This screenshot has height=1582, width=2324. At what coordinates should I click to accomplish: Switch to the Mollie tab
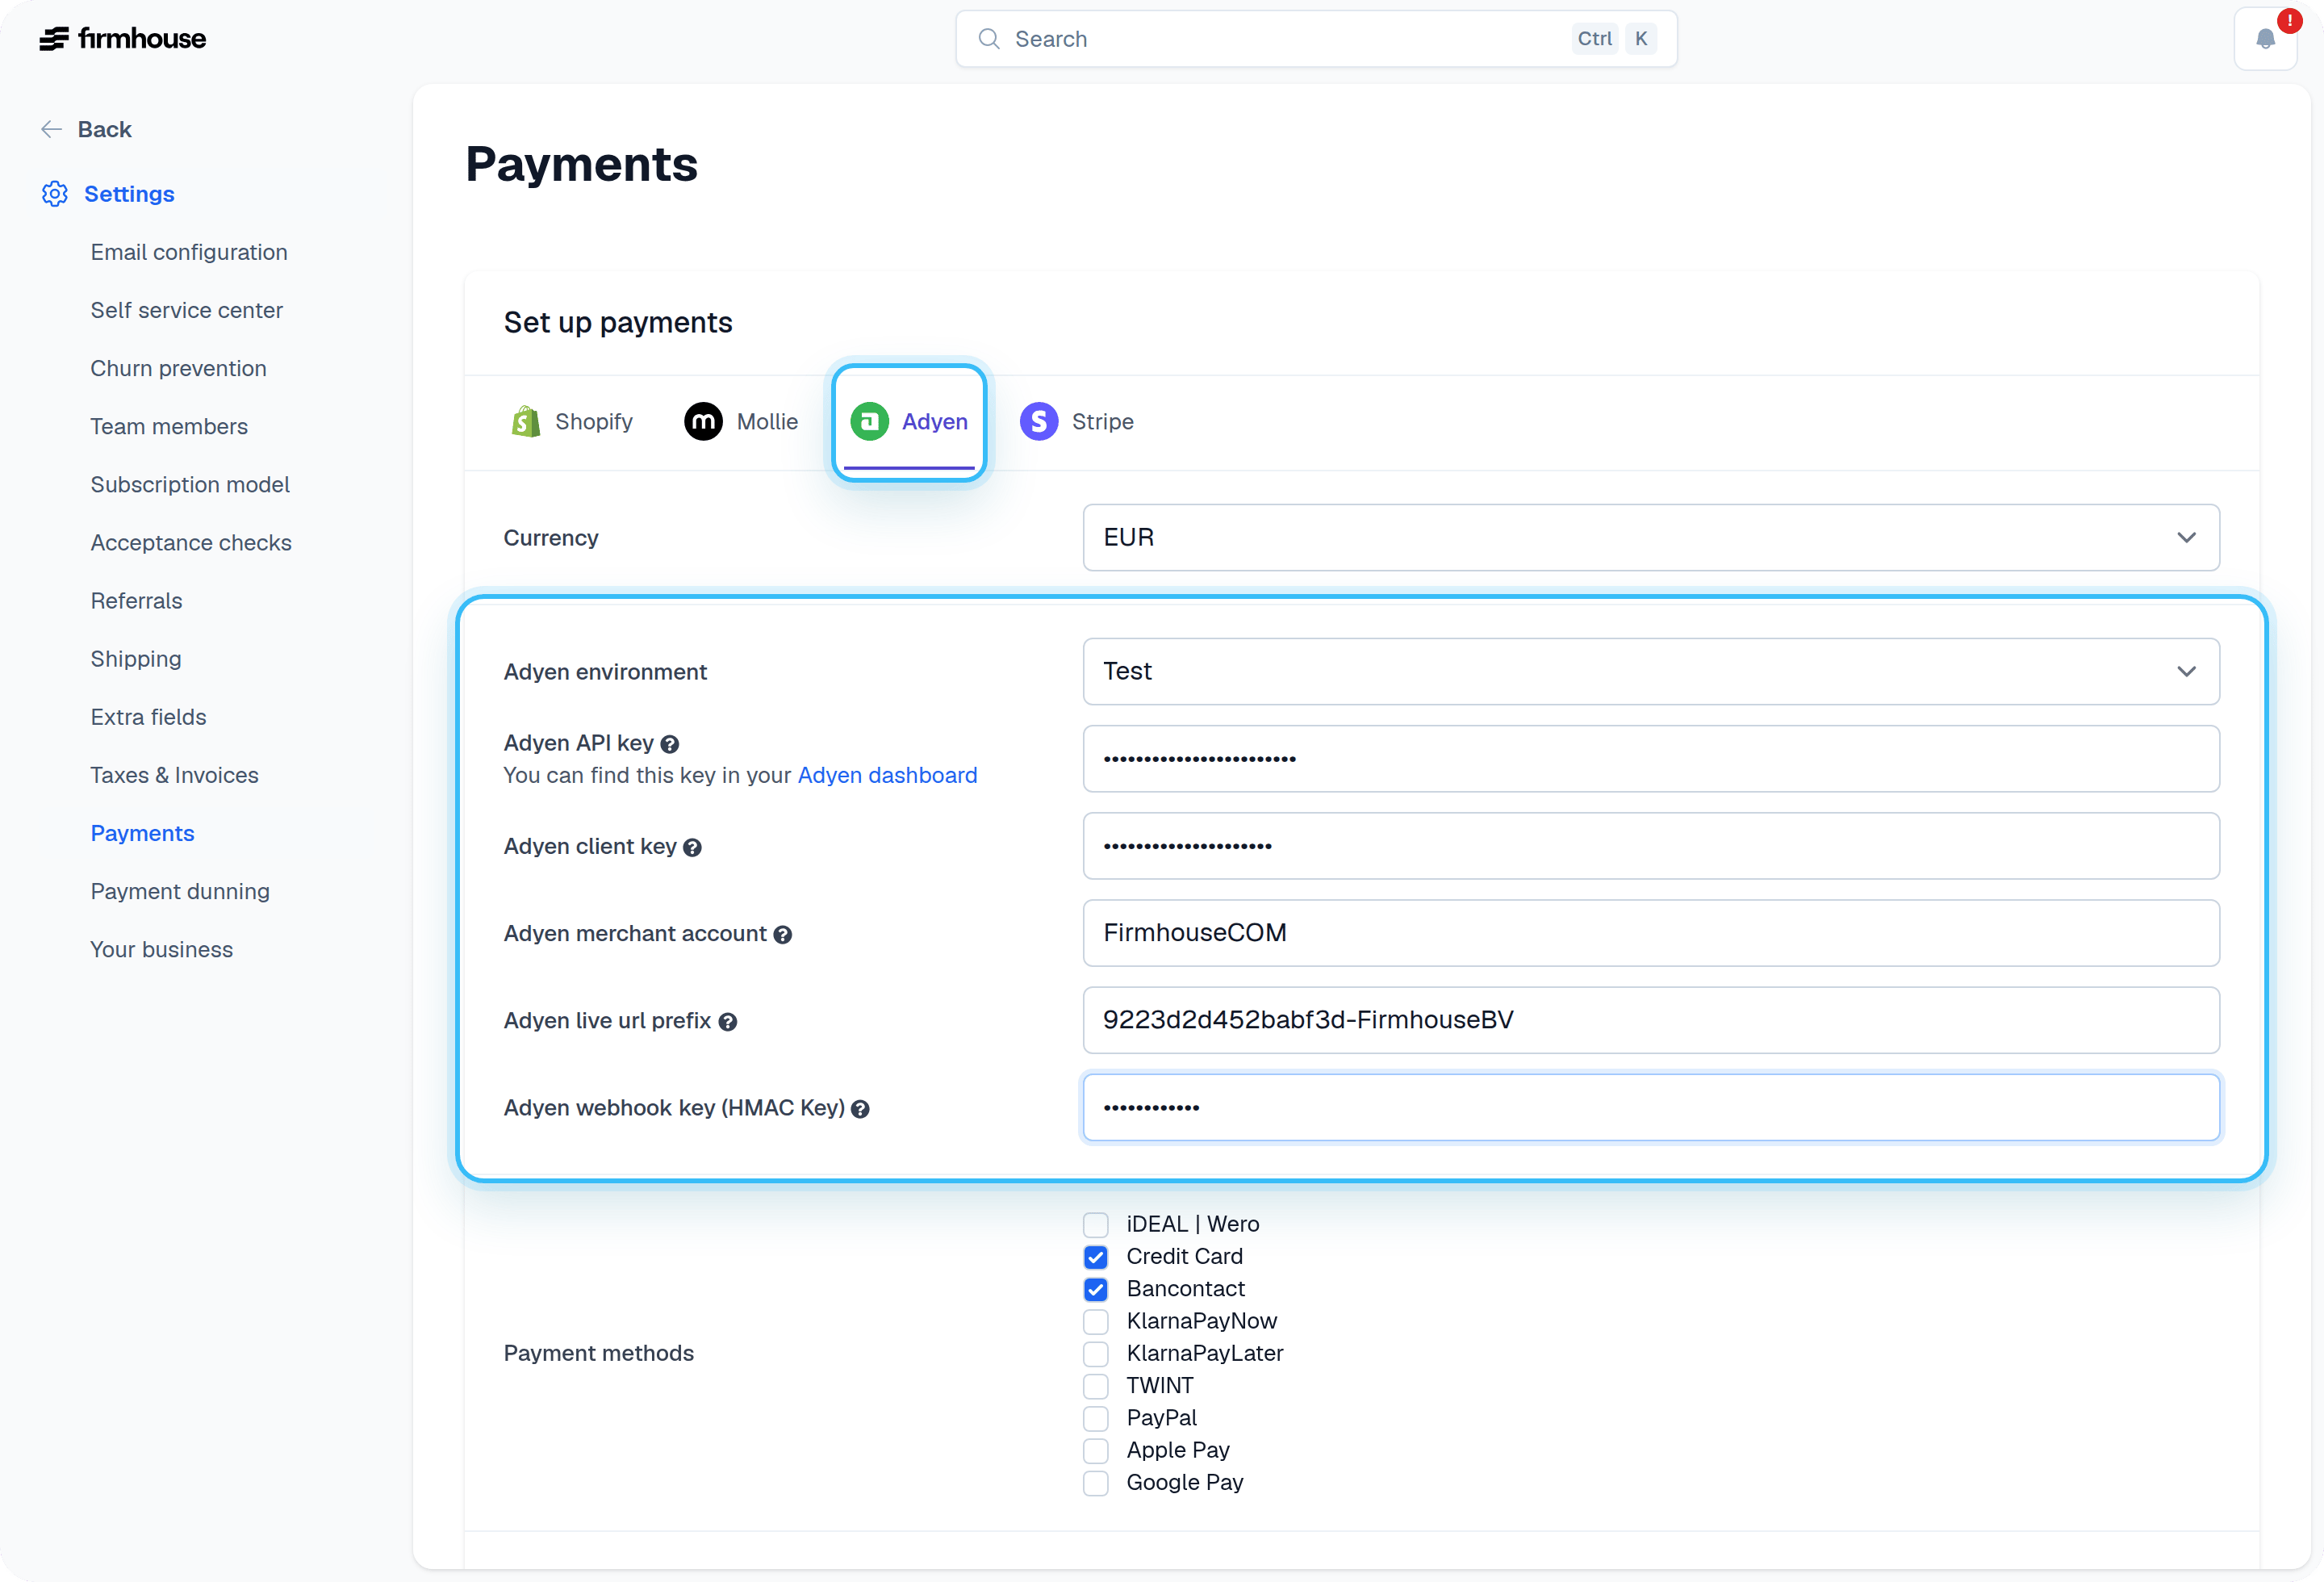coord(741,422)
